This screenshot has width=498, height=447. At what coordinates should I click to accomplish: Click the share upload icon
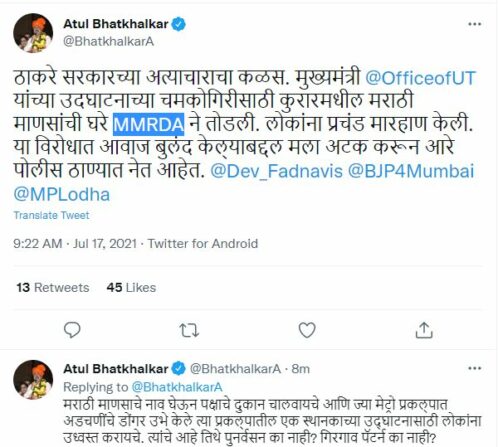tap(424, 330)
